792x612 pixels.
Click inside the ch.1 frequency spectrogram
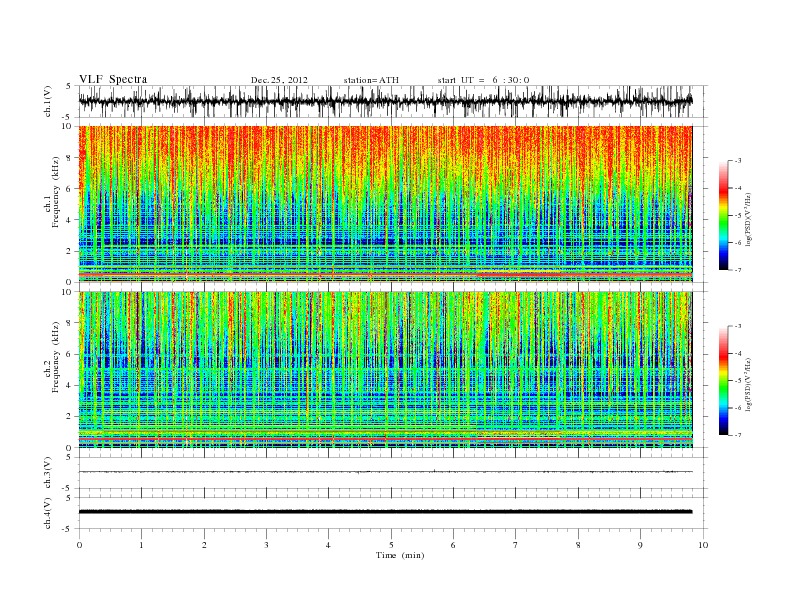(385, 204)
